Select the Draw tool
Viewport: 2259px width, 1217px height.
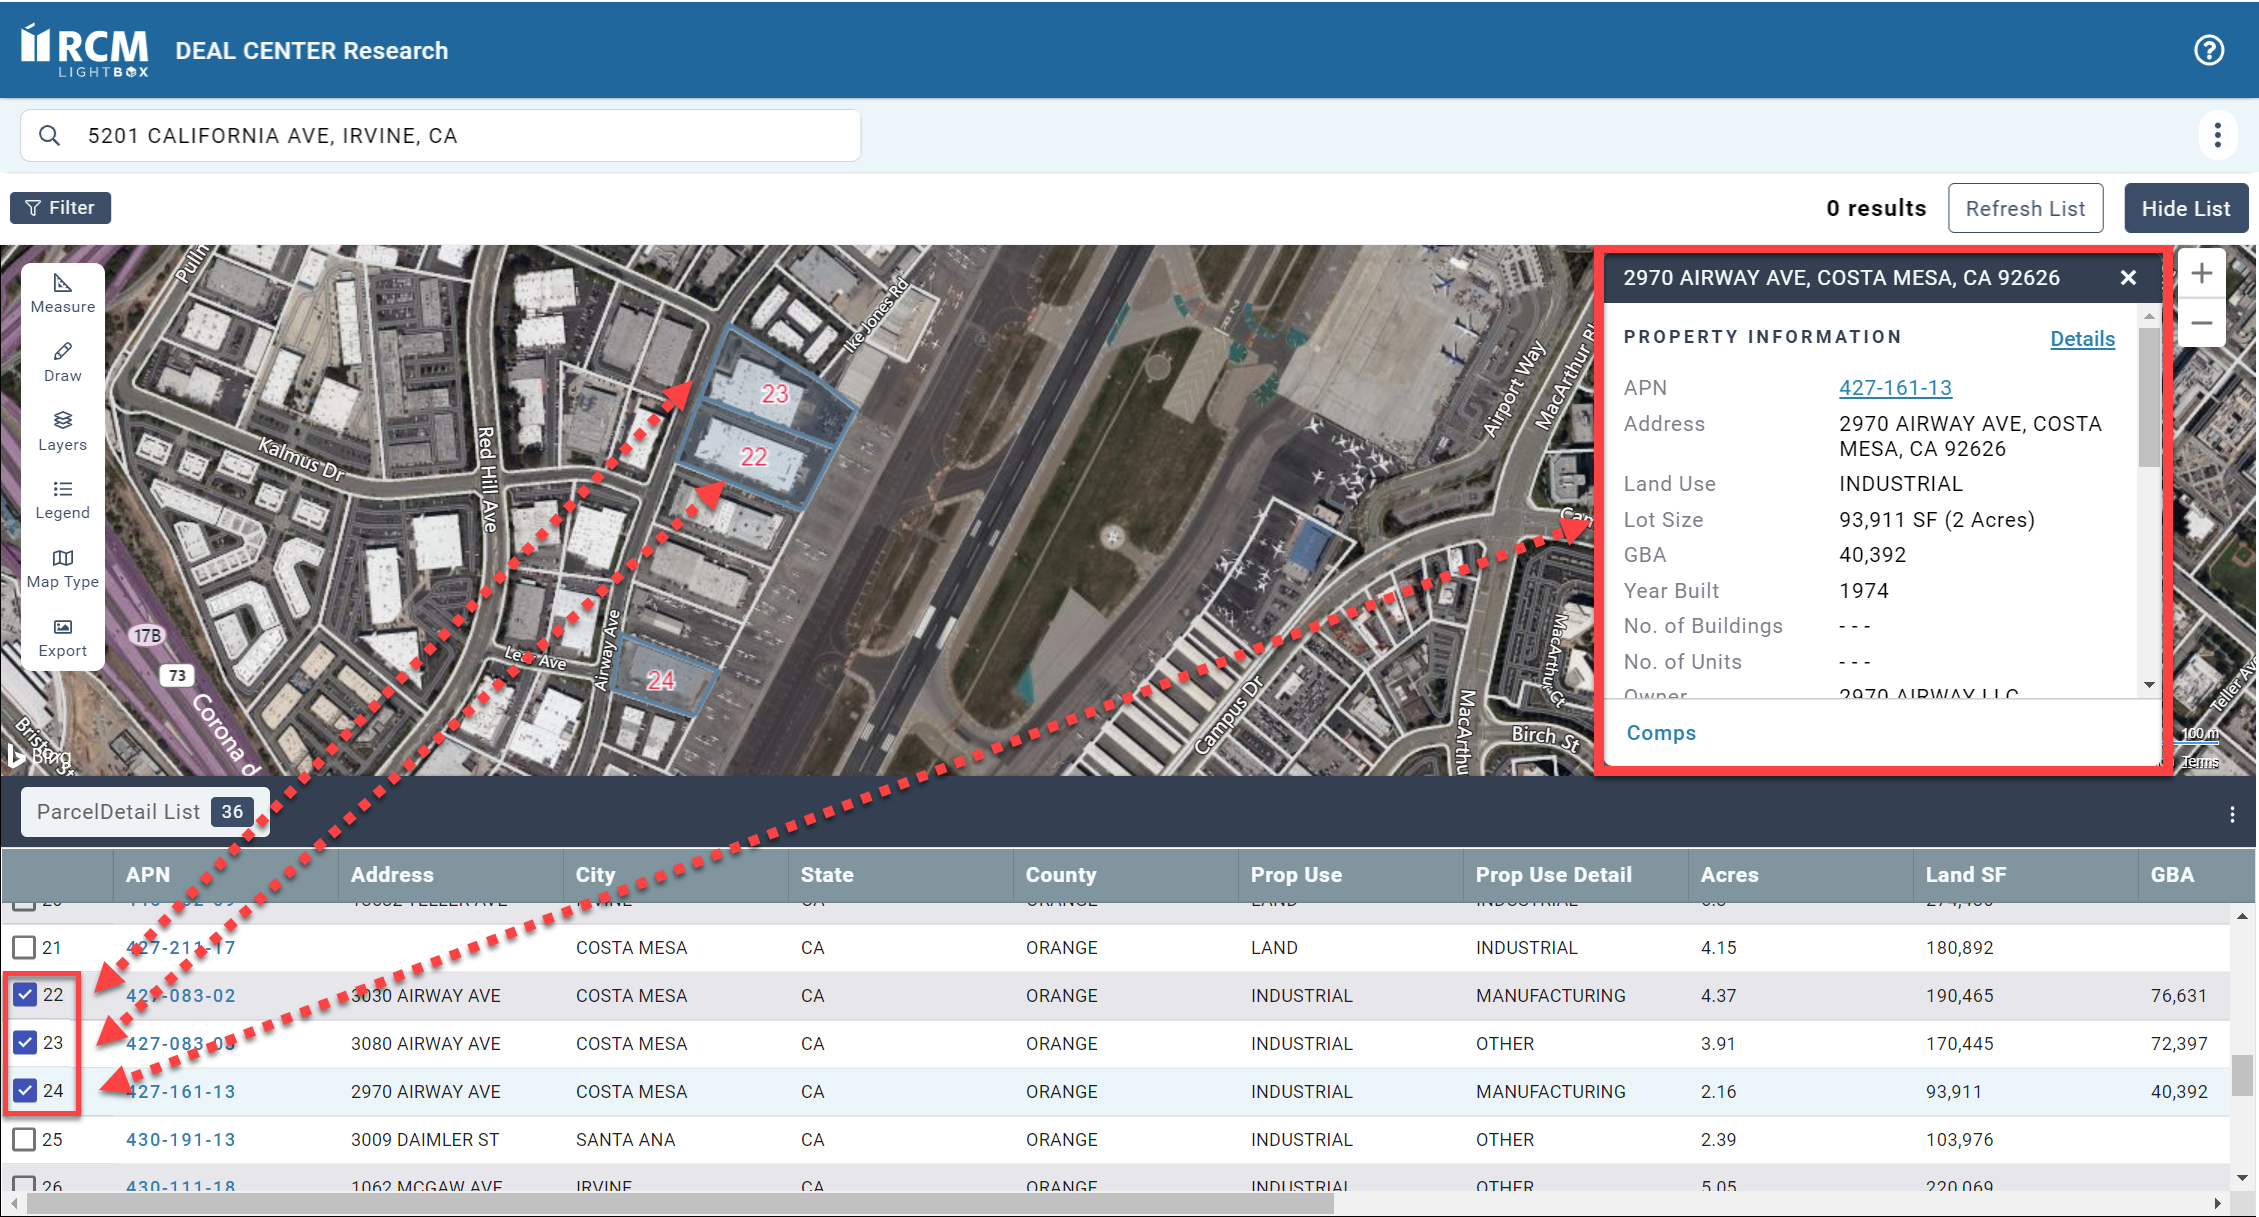click(62, 362)
